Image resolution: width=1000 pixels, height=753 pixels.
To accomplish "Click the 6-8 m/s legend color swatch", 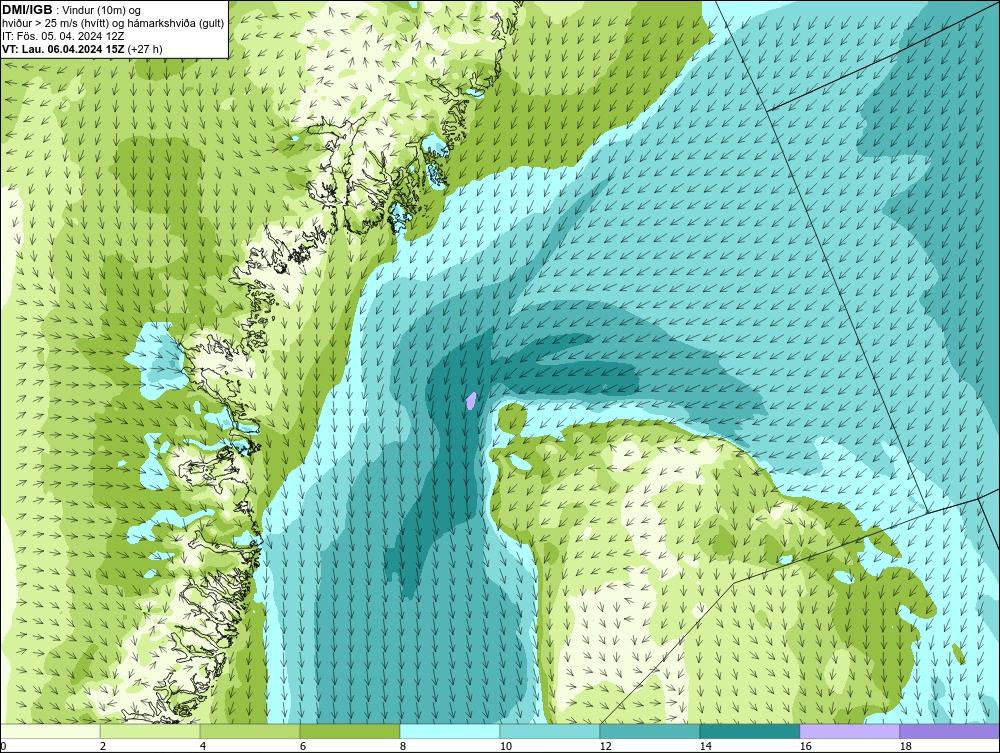I will pyautogui.click(x=350, y=731).
